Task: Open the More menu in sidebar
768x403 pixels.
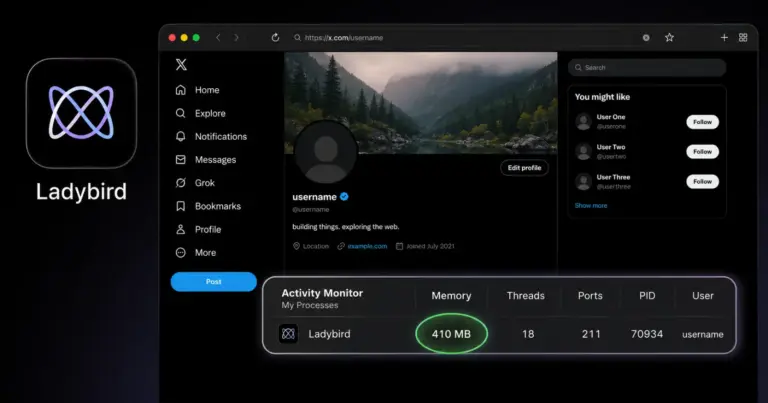Action: pyautogui.click(x=196, y=253)
